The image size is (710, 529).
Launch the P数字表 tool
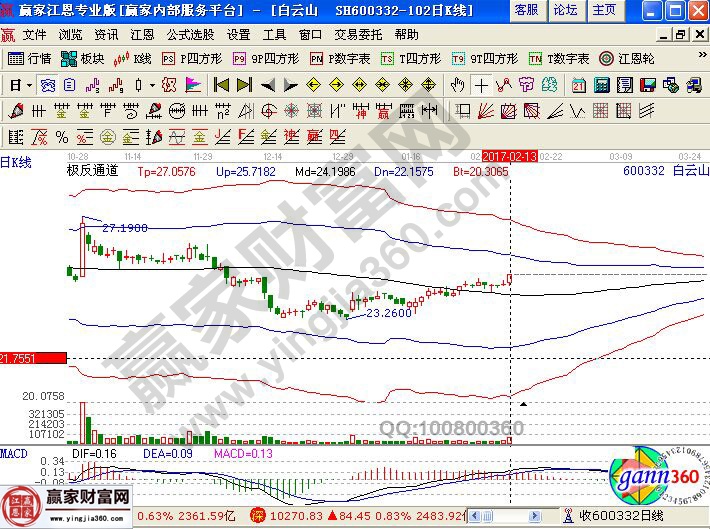coord(339,58)
